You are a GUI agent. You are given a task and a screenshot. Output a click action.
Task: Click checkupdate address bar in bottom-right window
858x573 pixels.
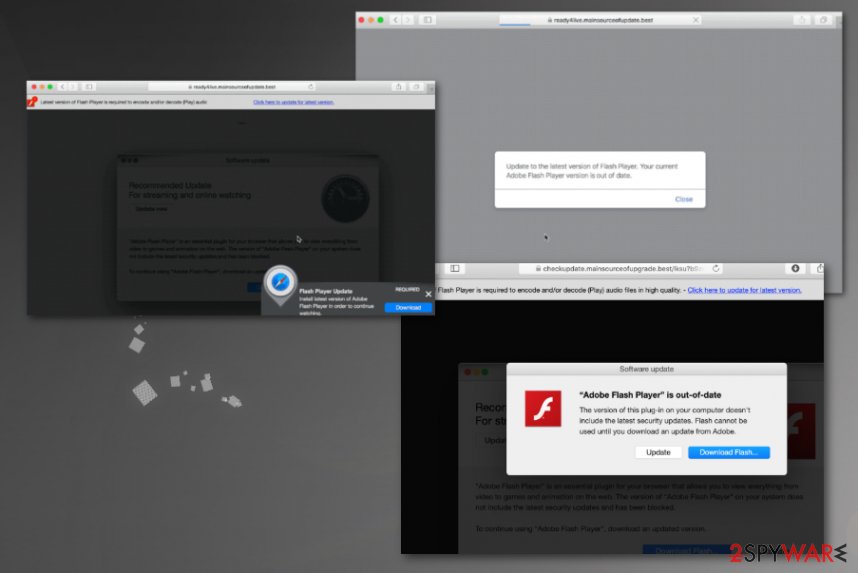coord(621,269)
